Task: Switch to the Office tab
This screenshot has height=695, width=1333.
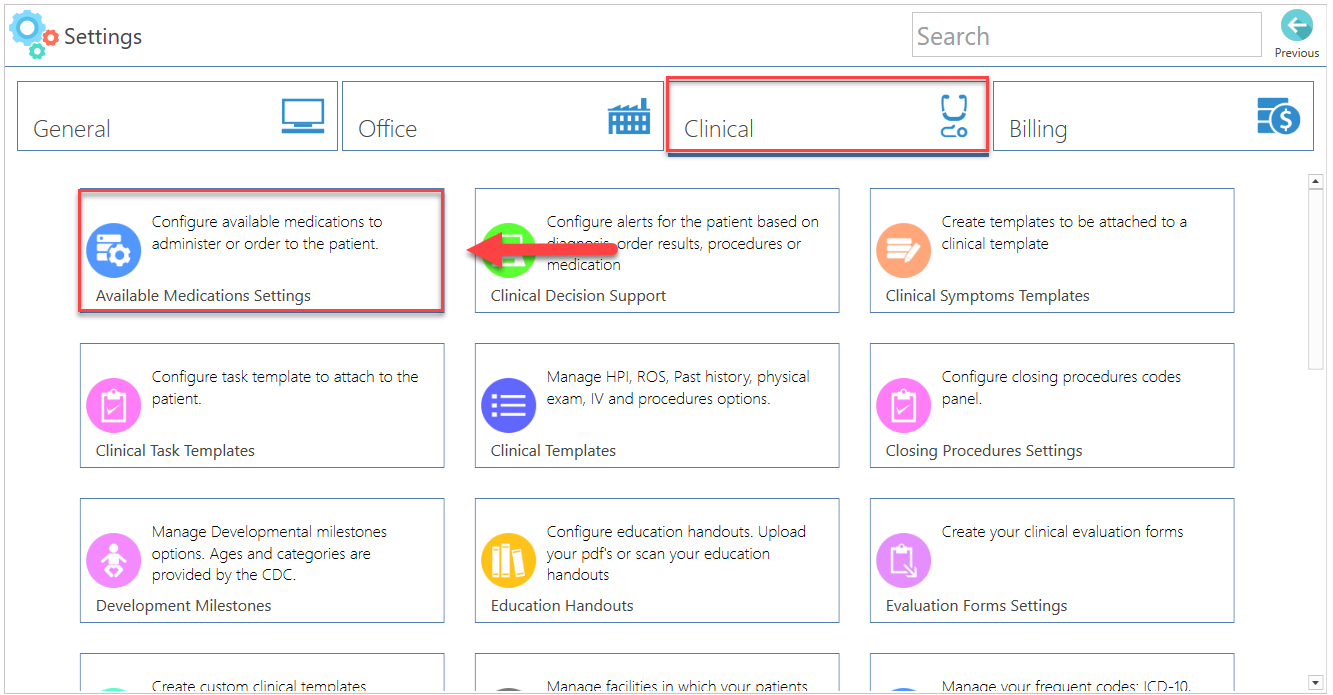Action: tap(503, 116)
